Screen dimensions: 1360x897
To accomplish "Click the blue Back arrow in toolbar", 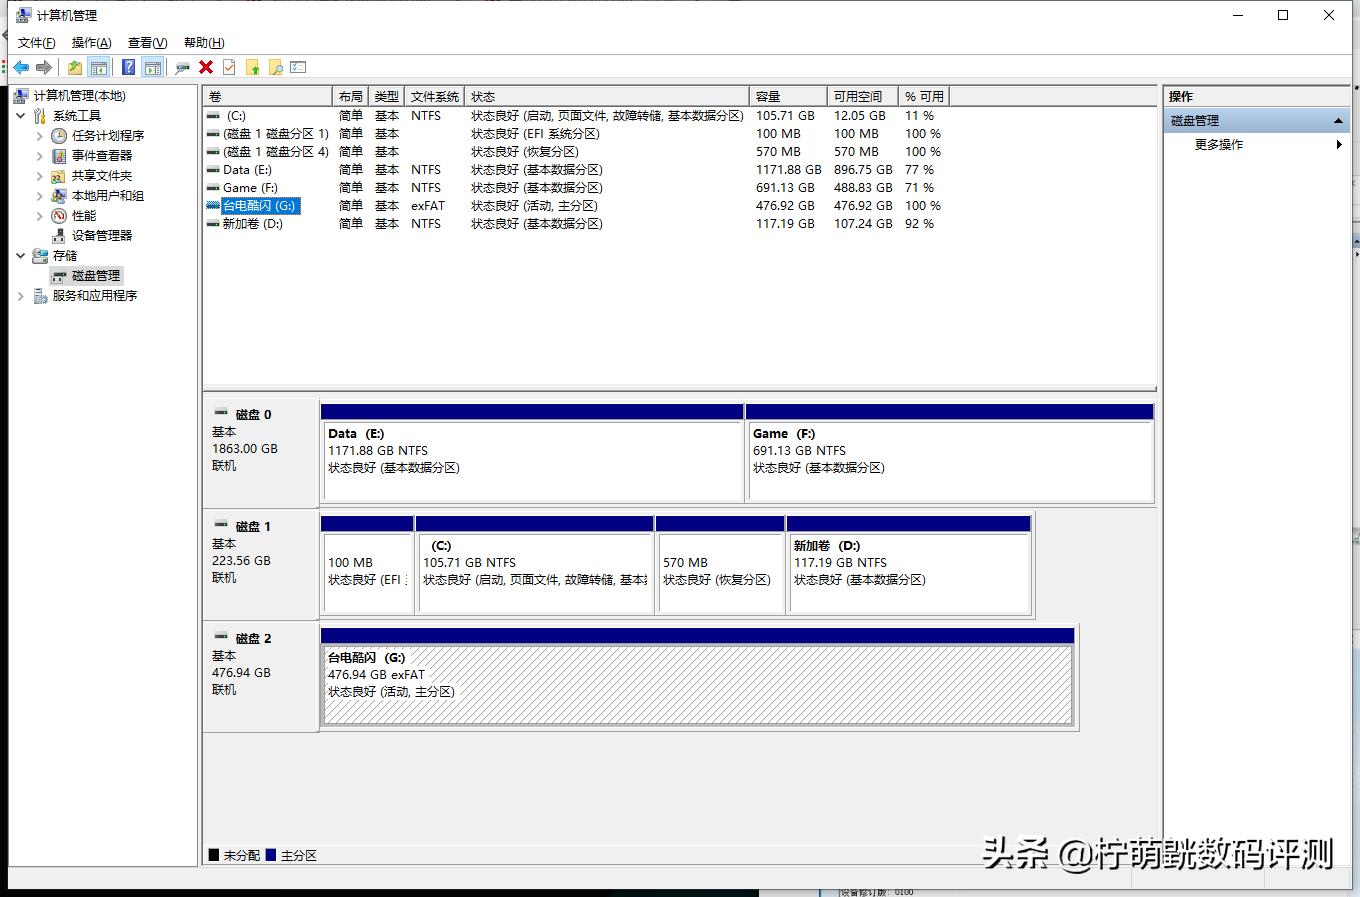I will coord(21,68).
